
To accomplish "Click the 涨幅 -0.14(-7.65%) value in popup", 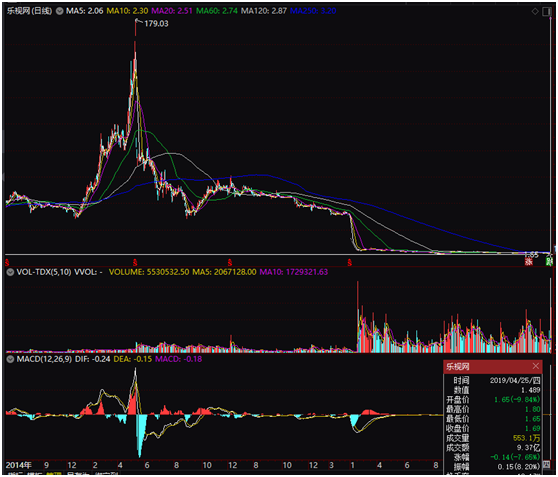I will click(515, 457).
